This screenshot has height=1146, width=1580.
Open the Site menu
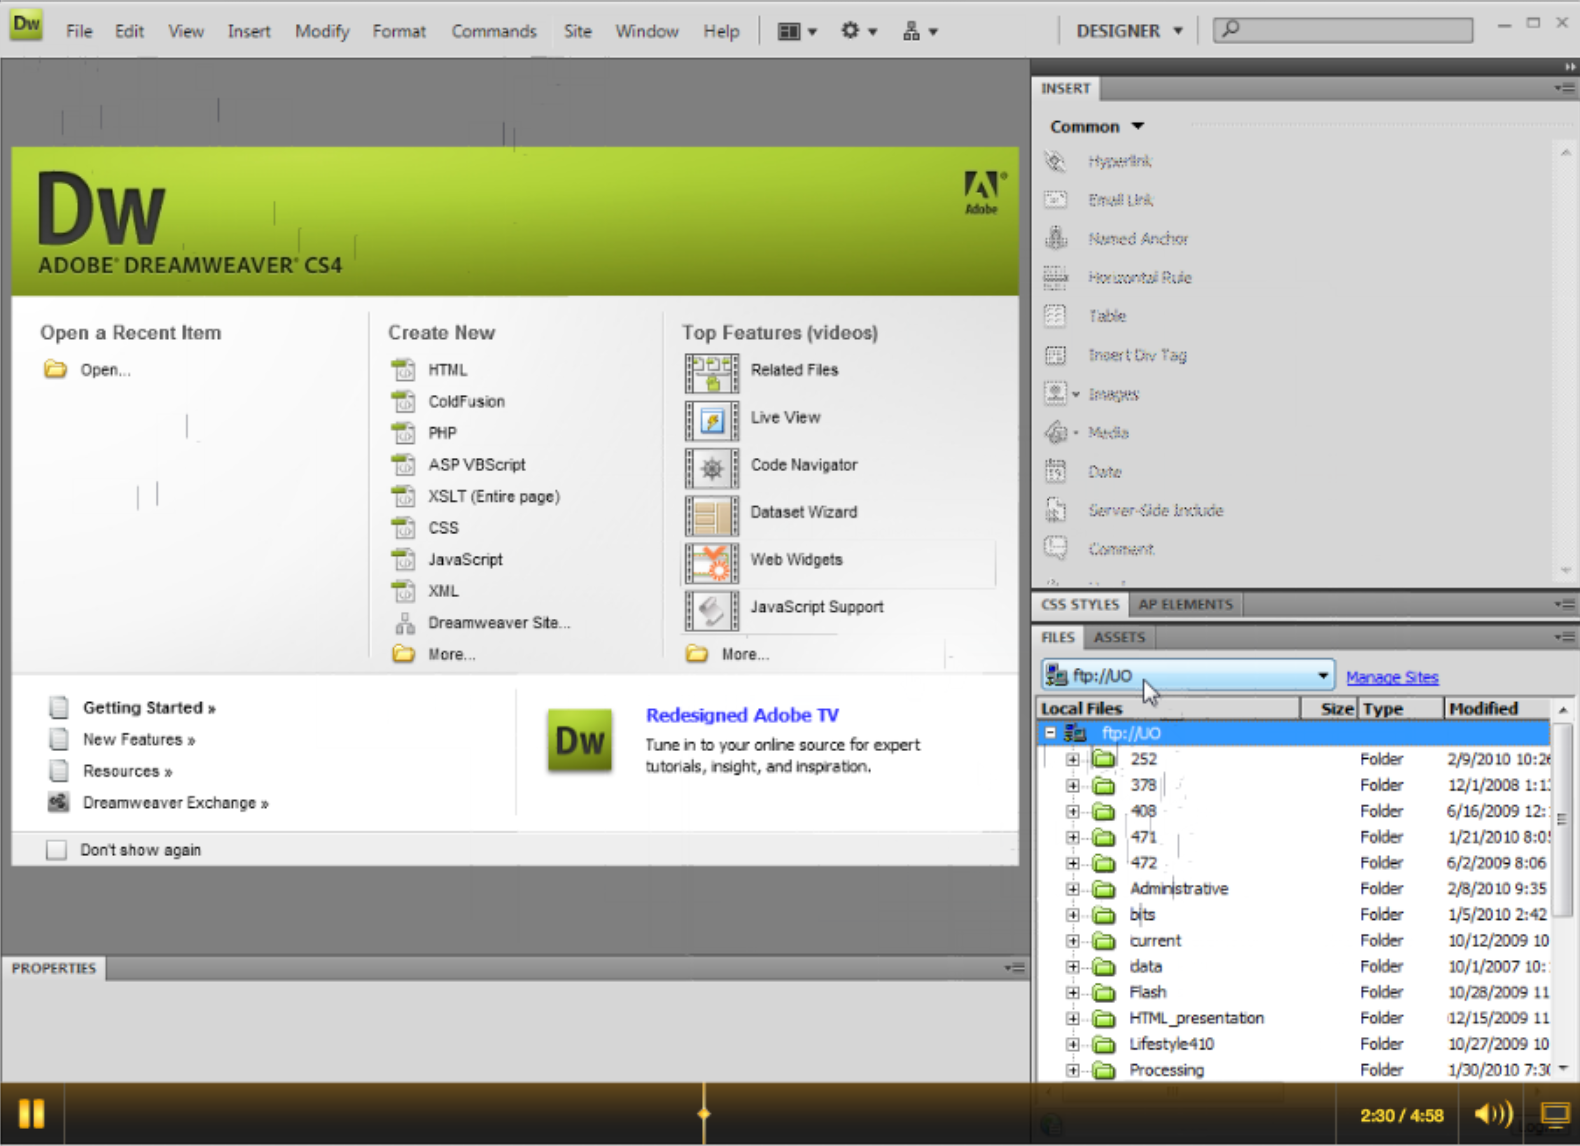[577, 31]
